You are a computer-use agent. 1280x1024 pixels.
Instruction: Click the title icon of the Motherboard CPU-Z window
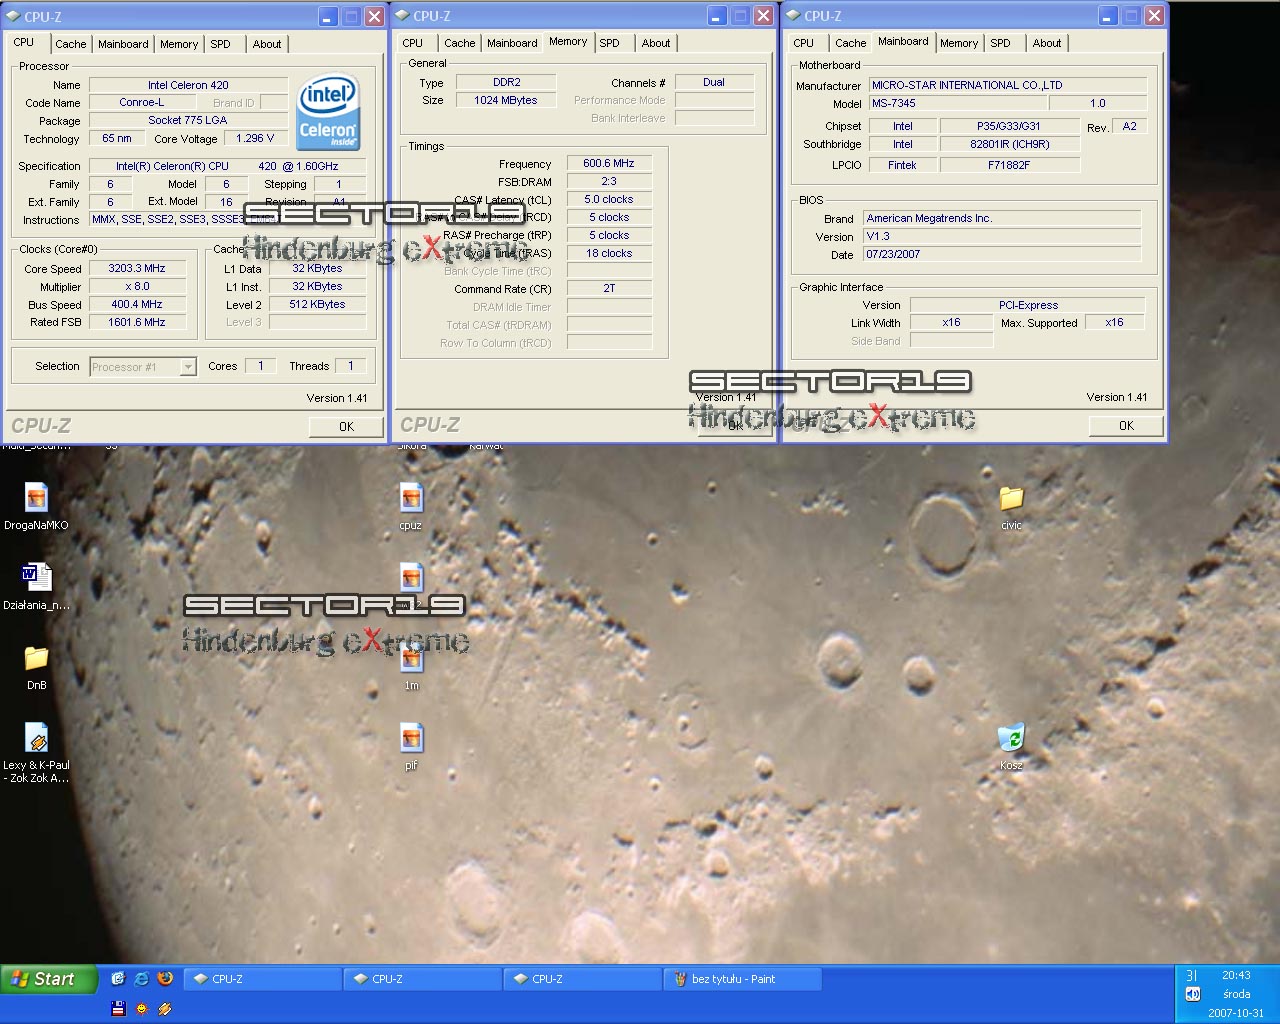tap(793, 16)
